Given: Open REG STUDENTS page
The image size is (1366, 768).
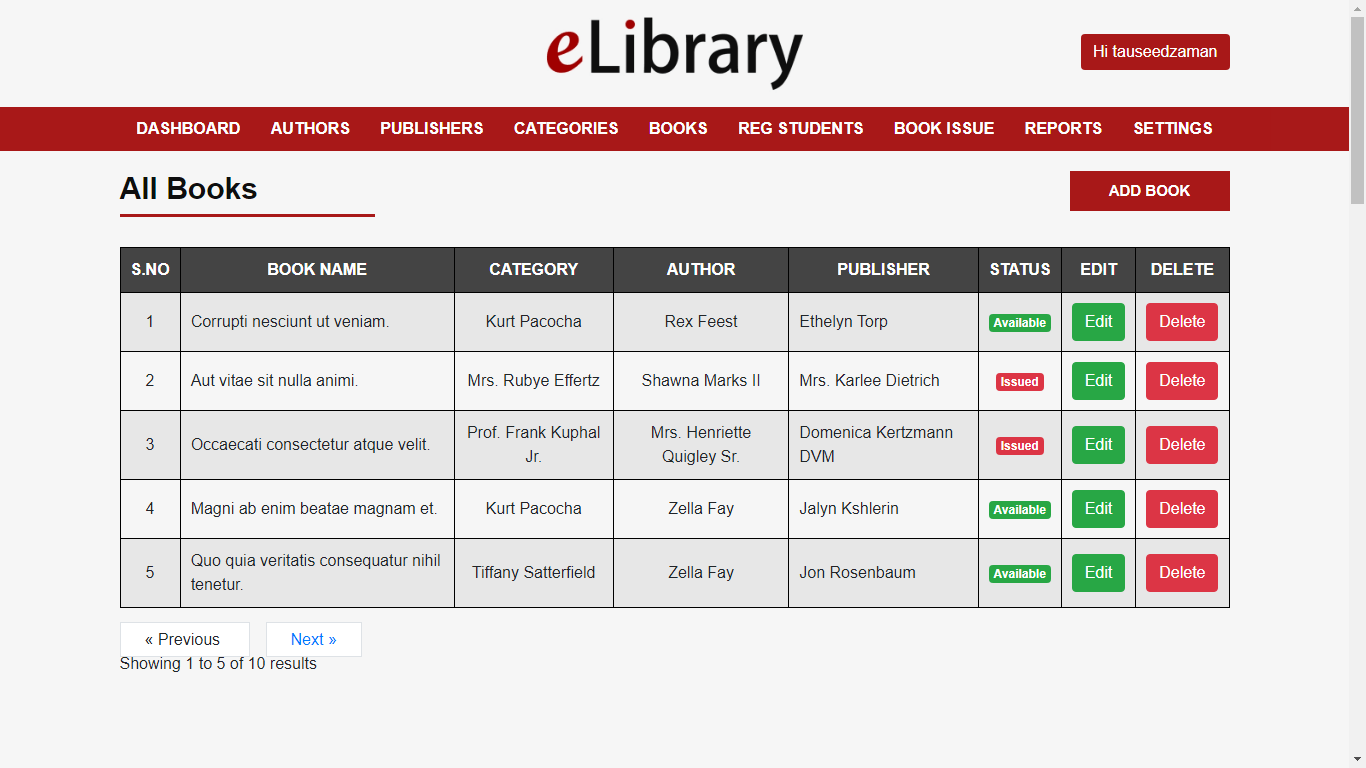Looking at the screenshot, I should 800,128.
